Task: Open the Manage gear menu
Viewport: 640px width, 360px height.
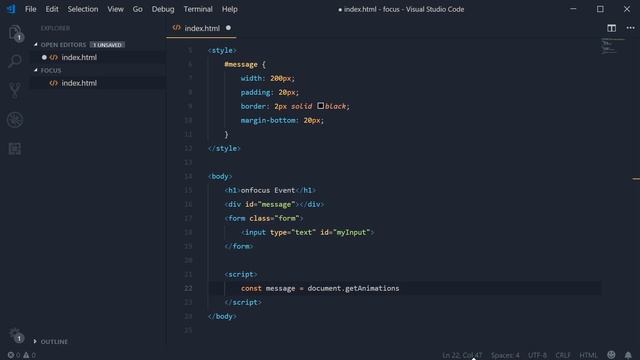Action: pos(15,335)
